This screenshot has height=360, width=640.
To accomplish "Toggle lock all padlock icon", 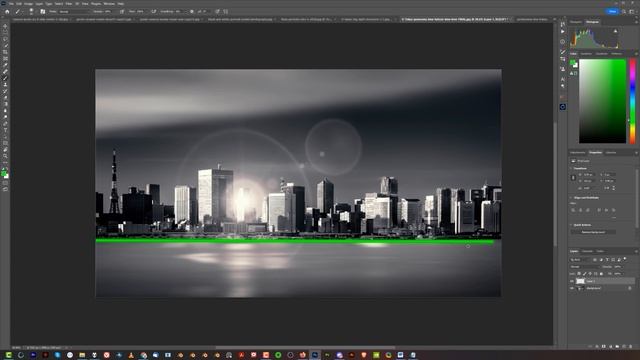I will click(x=601, y=274).
